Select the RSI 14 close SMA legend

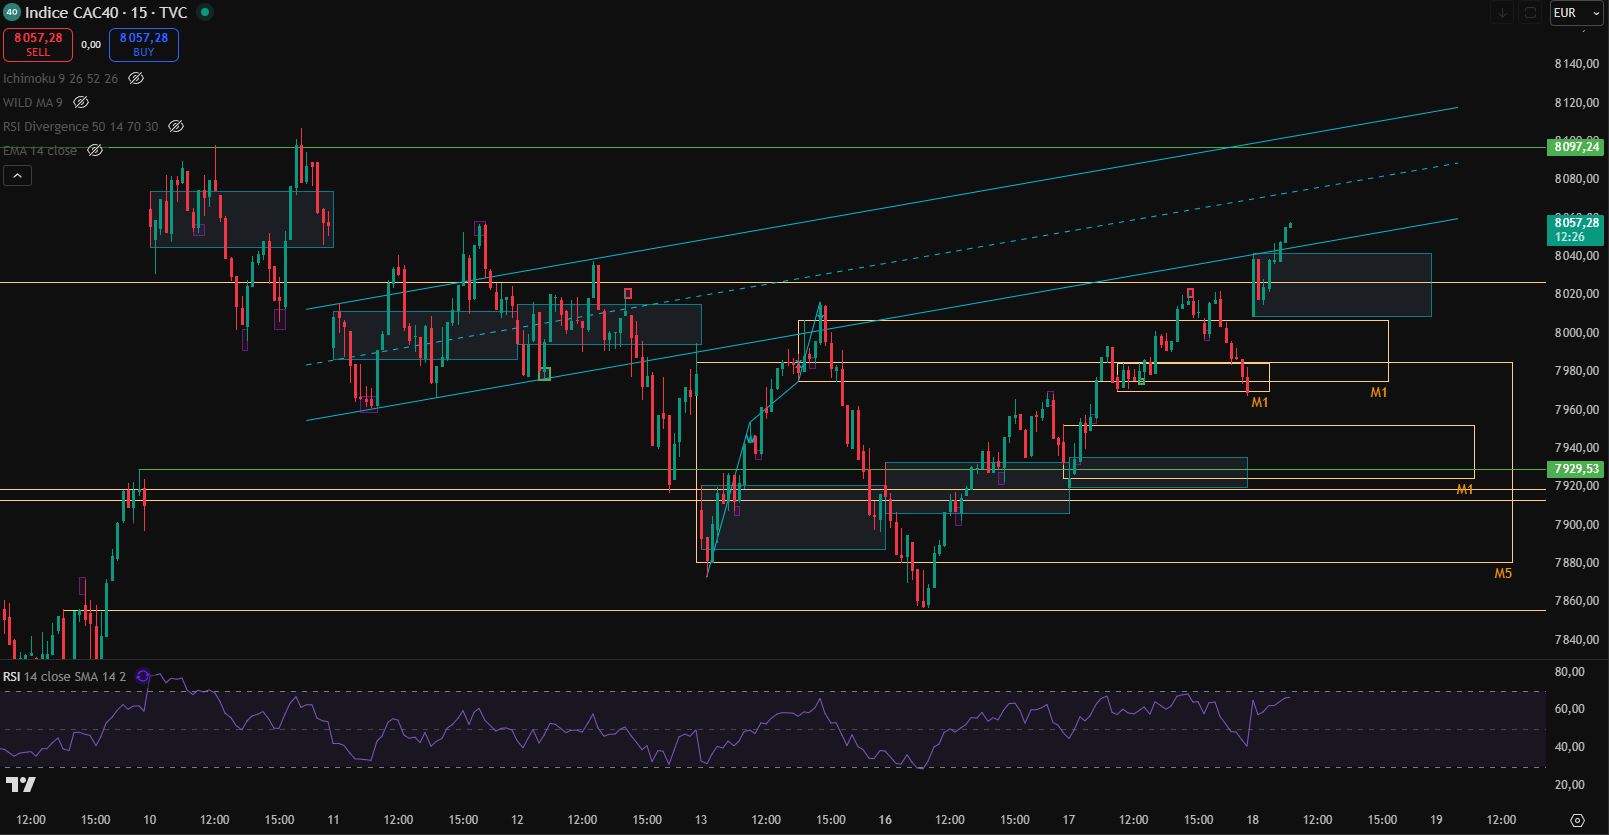[64, 677]
